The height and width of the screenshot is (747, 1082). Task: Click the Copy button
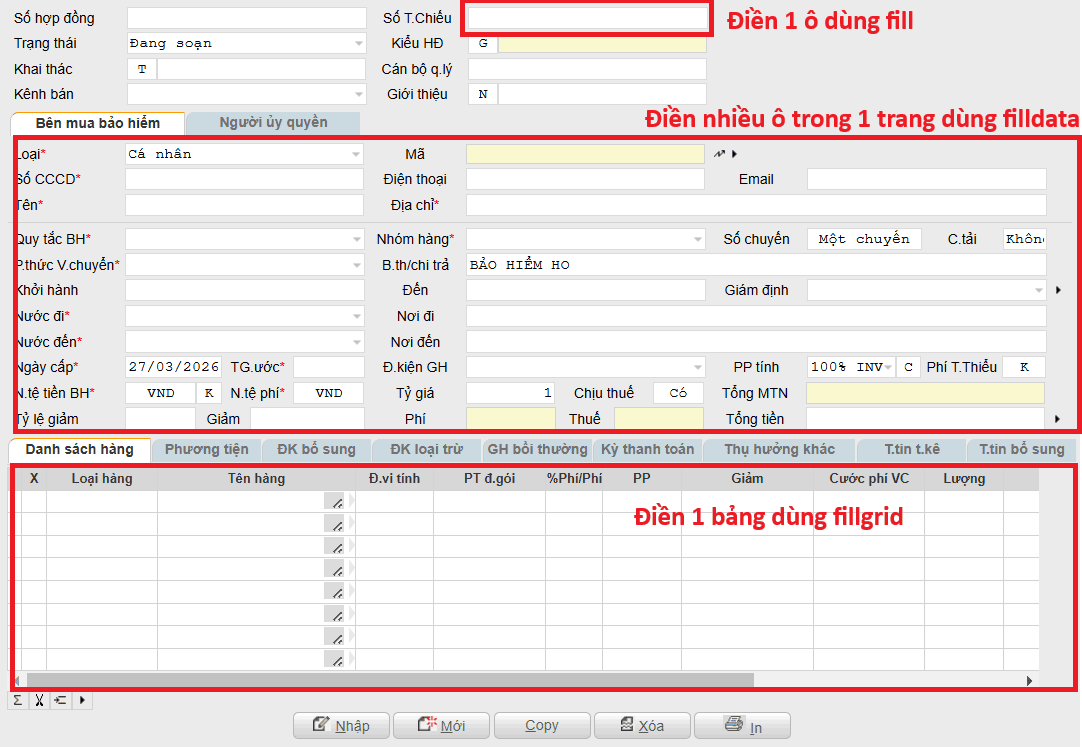coord(542,726)
